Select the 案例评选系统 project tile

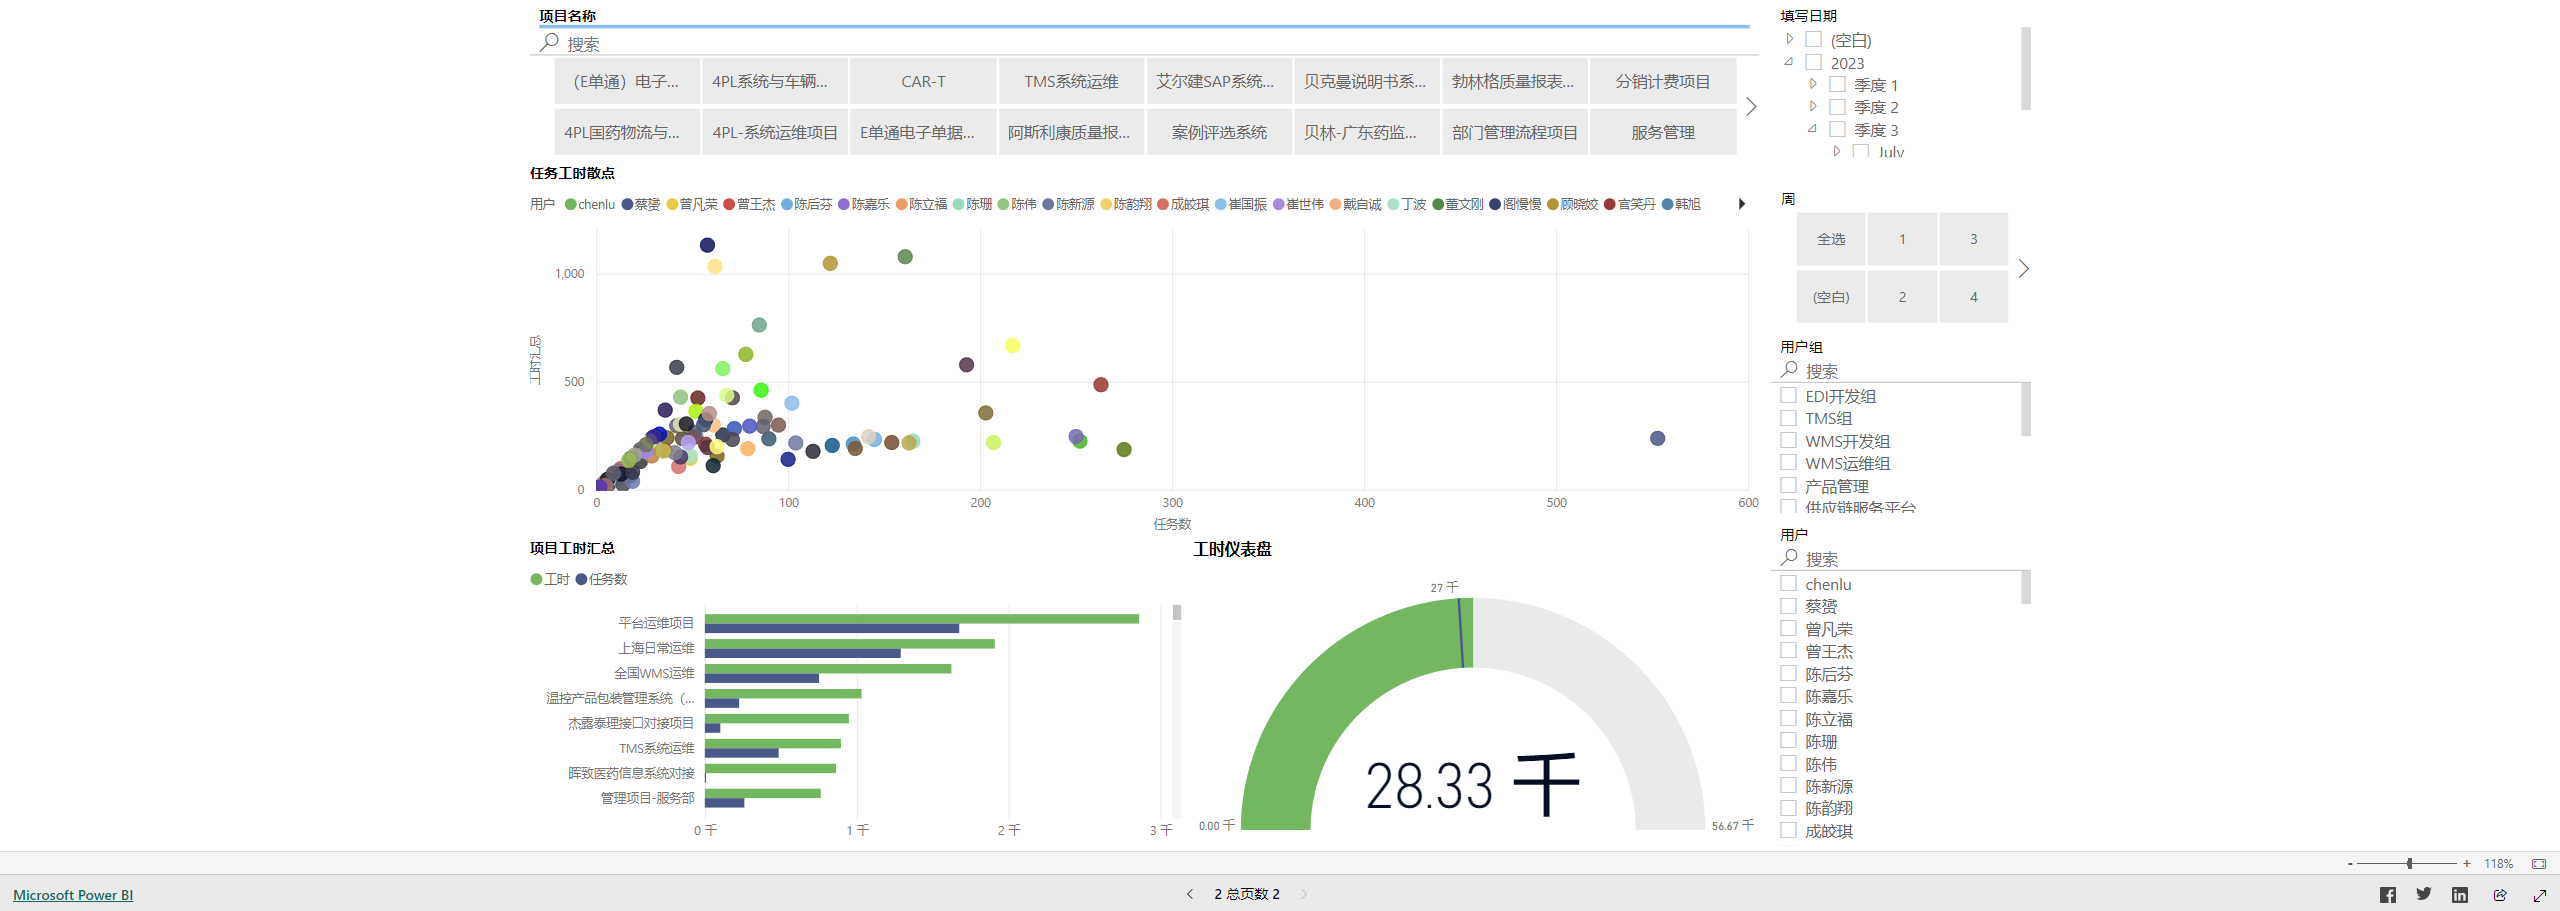pos(1219,132)
